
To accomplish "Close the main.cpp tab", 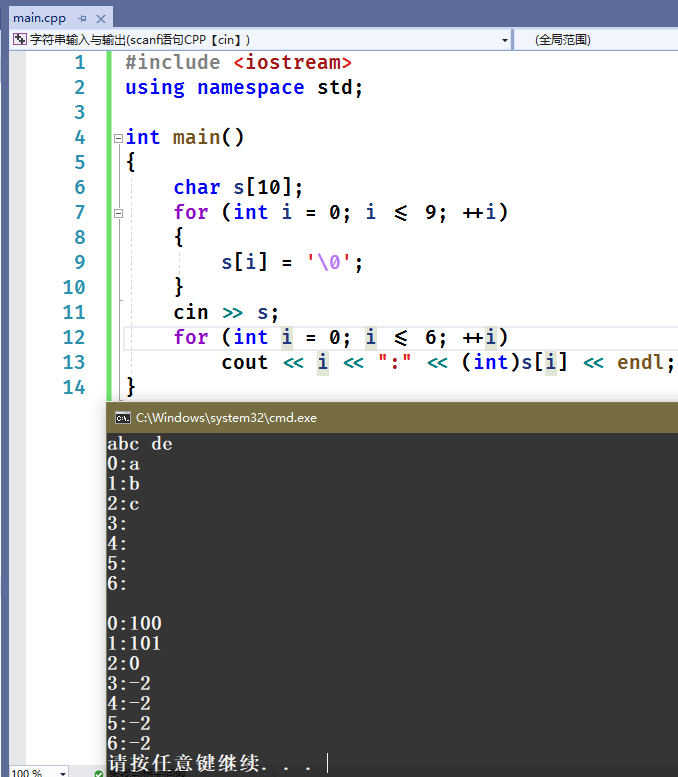I will (101, 19).
